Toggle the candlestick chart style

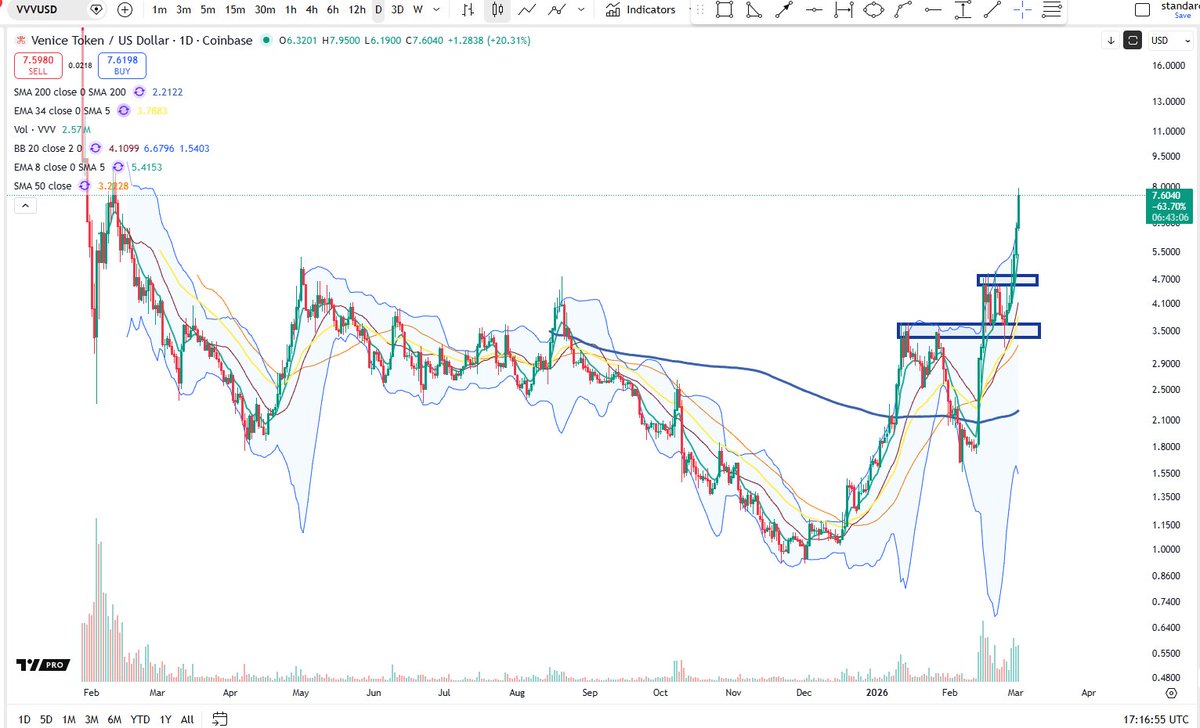click(x=497, y=9)
